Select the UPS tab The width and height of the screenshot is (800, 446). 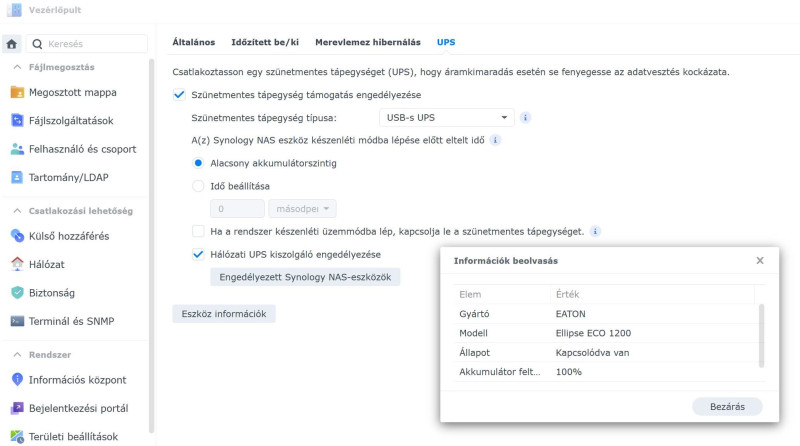[x=446, y=42]
